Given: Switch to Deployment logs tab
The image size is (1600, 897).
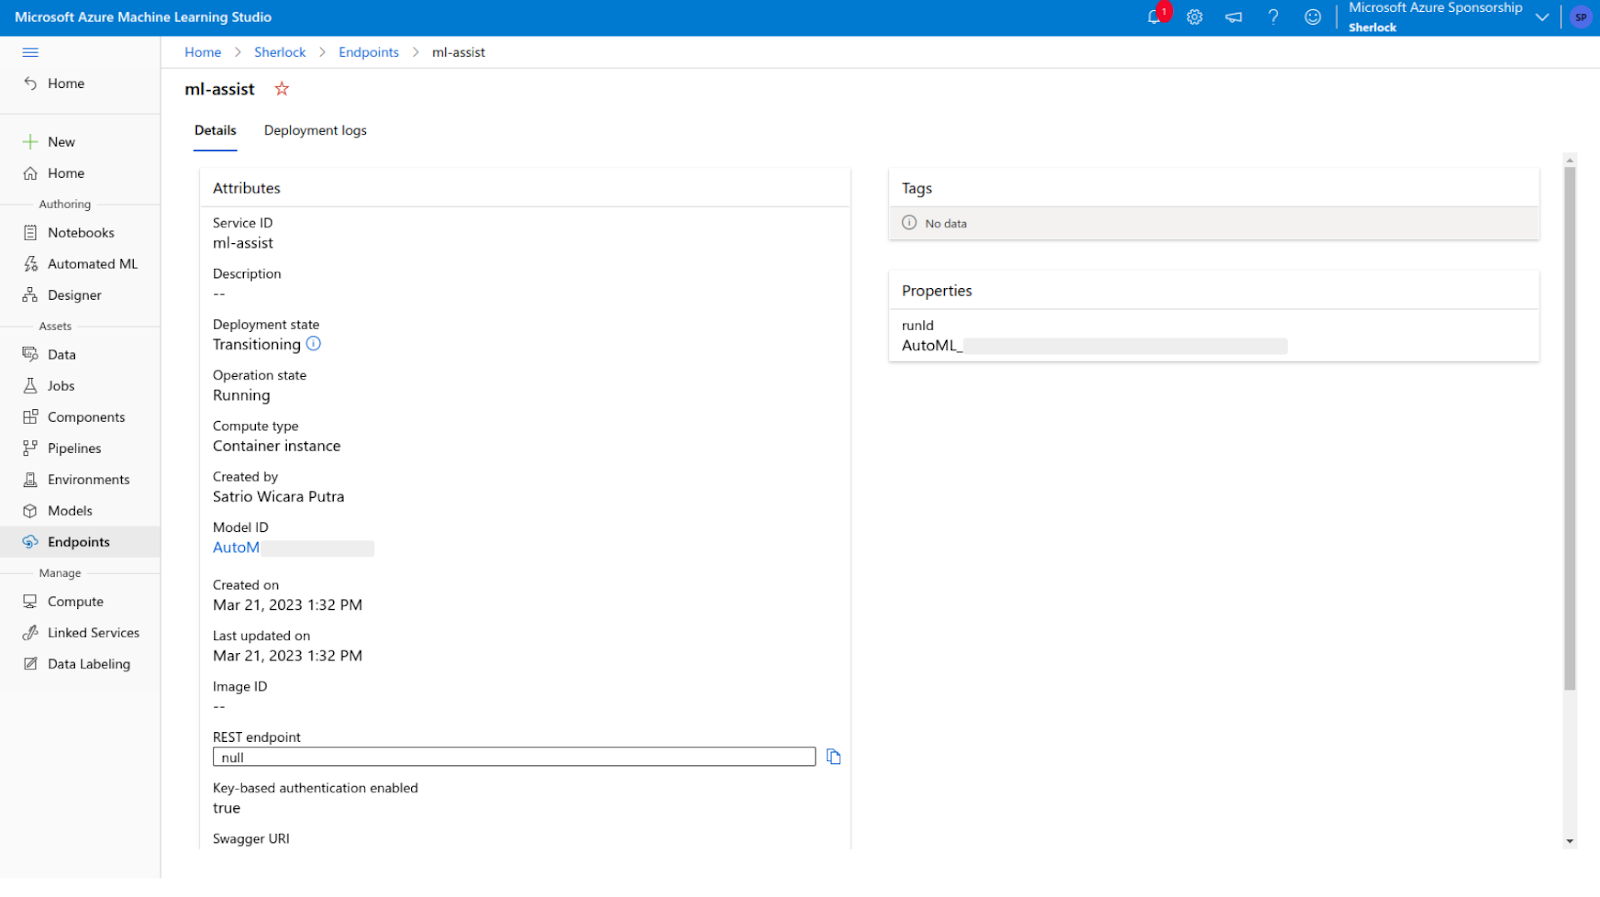Looking at the screenshot, I should pyautogui.click(x=315, y=131).
